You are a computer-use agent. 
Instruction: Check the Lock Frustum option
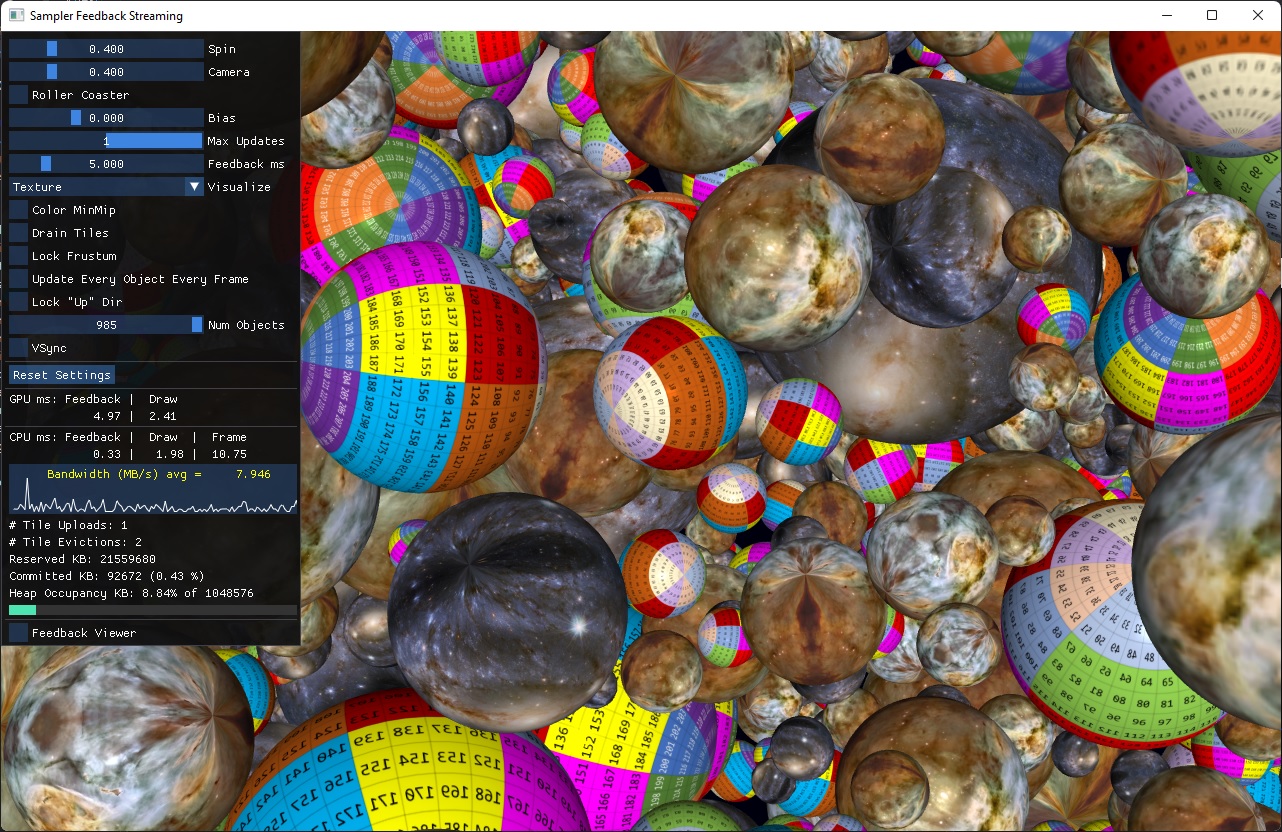(x=18, y=256)
